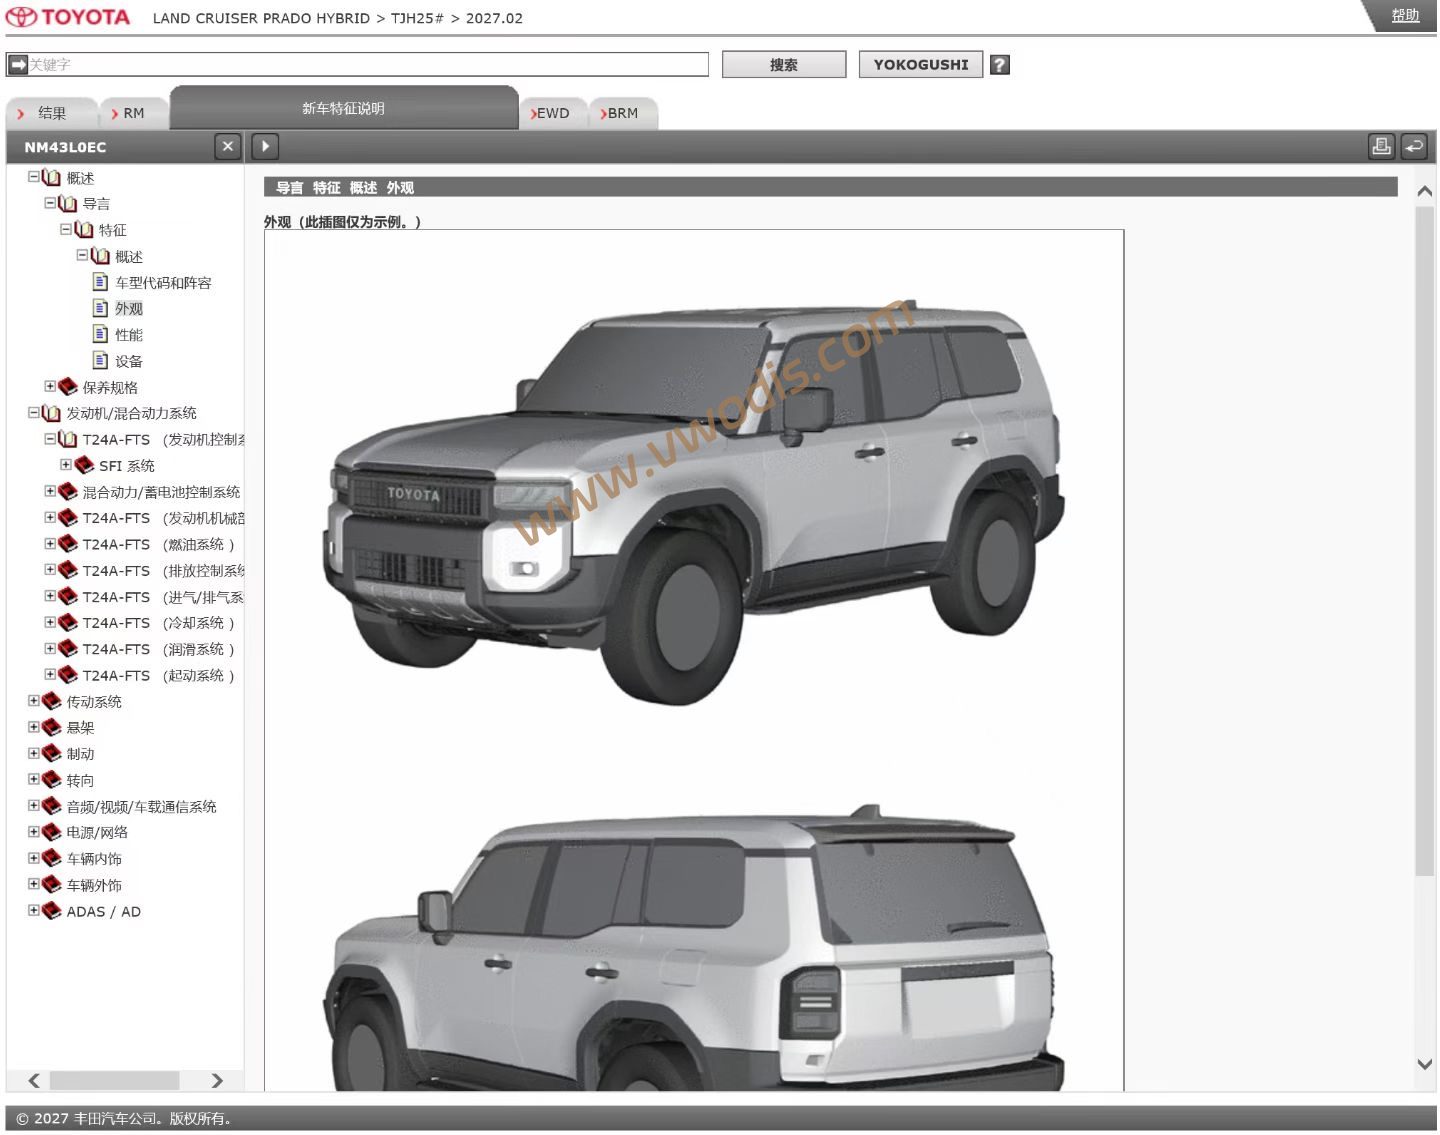The height and width of the screenshot is (1135, 1440).
Task: Open the BRM tab
Action: click(x=622, y=113)
